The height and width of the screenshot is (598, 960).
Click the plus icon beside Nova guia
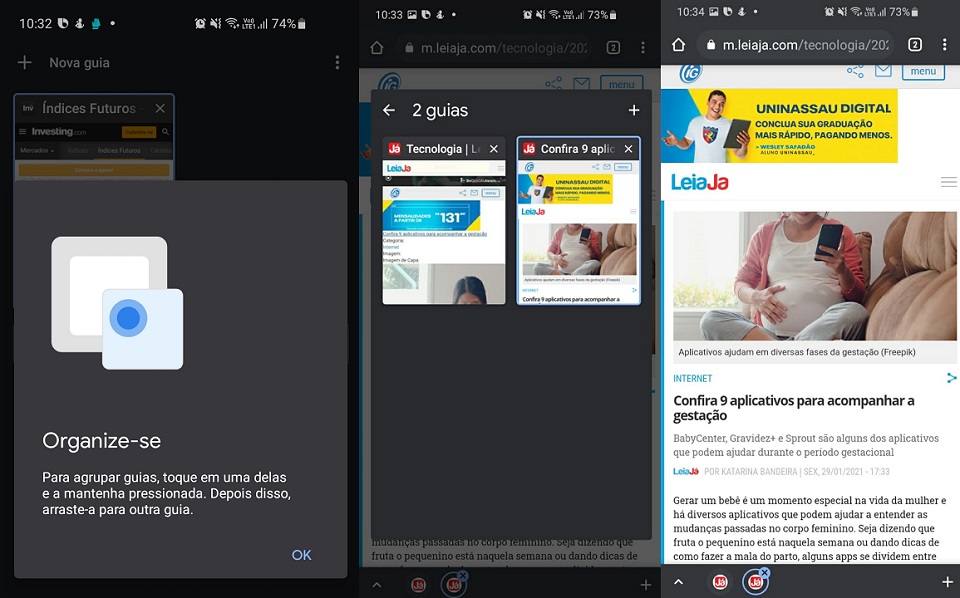pyautogui.click(x=25, y=63)
